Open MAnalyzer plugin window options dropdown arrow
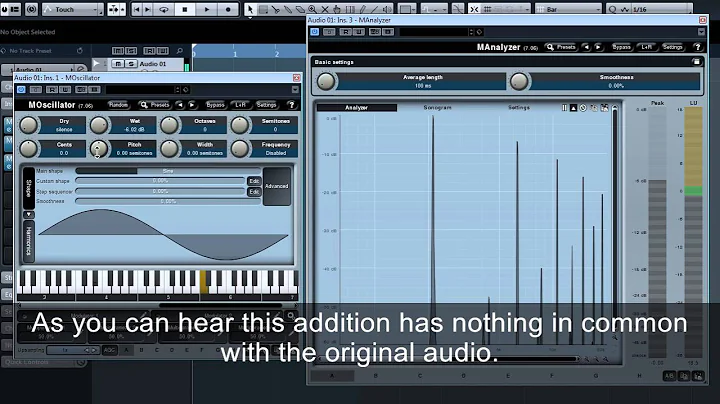Screen dimensions: 720x404 (701, 32)
